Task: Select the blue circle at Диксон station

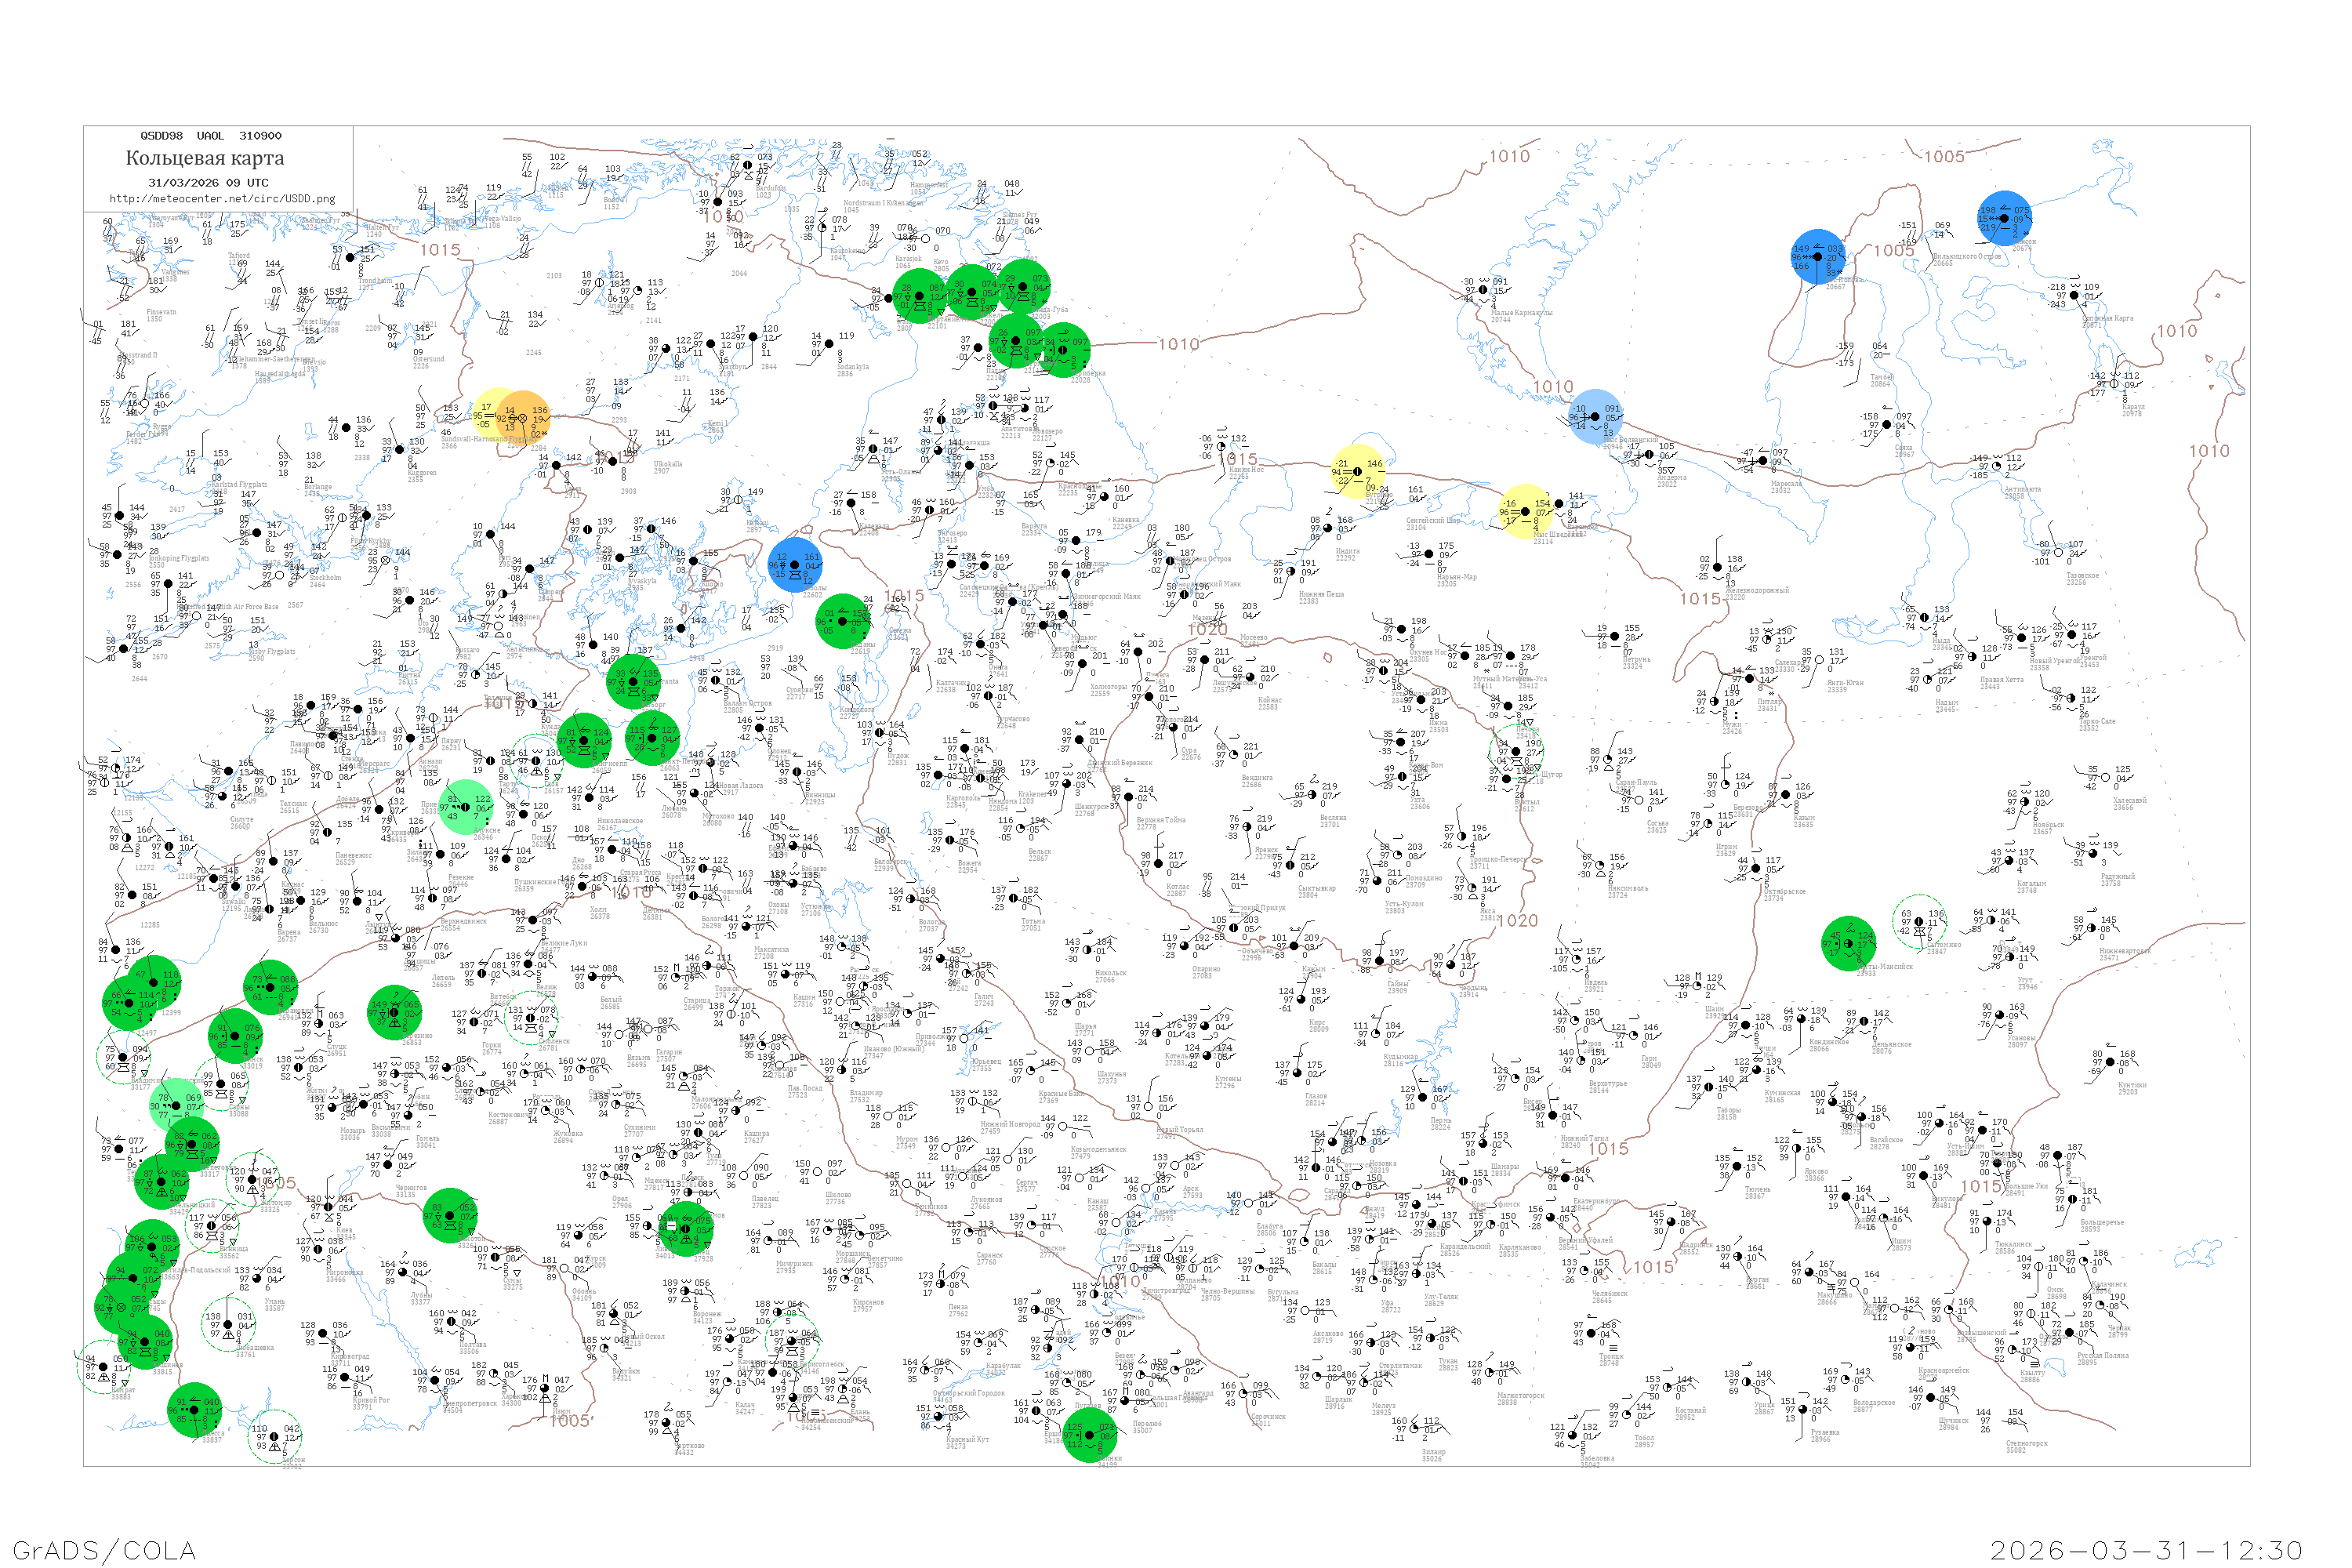Action: tap(2004, 218)
